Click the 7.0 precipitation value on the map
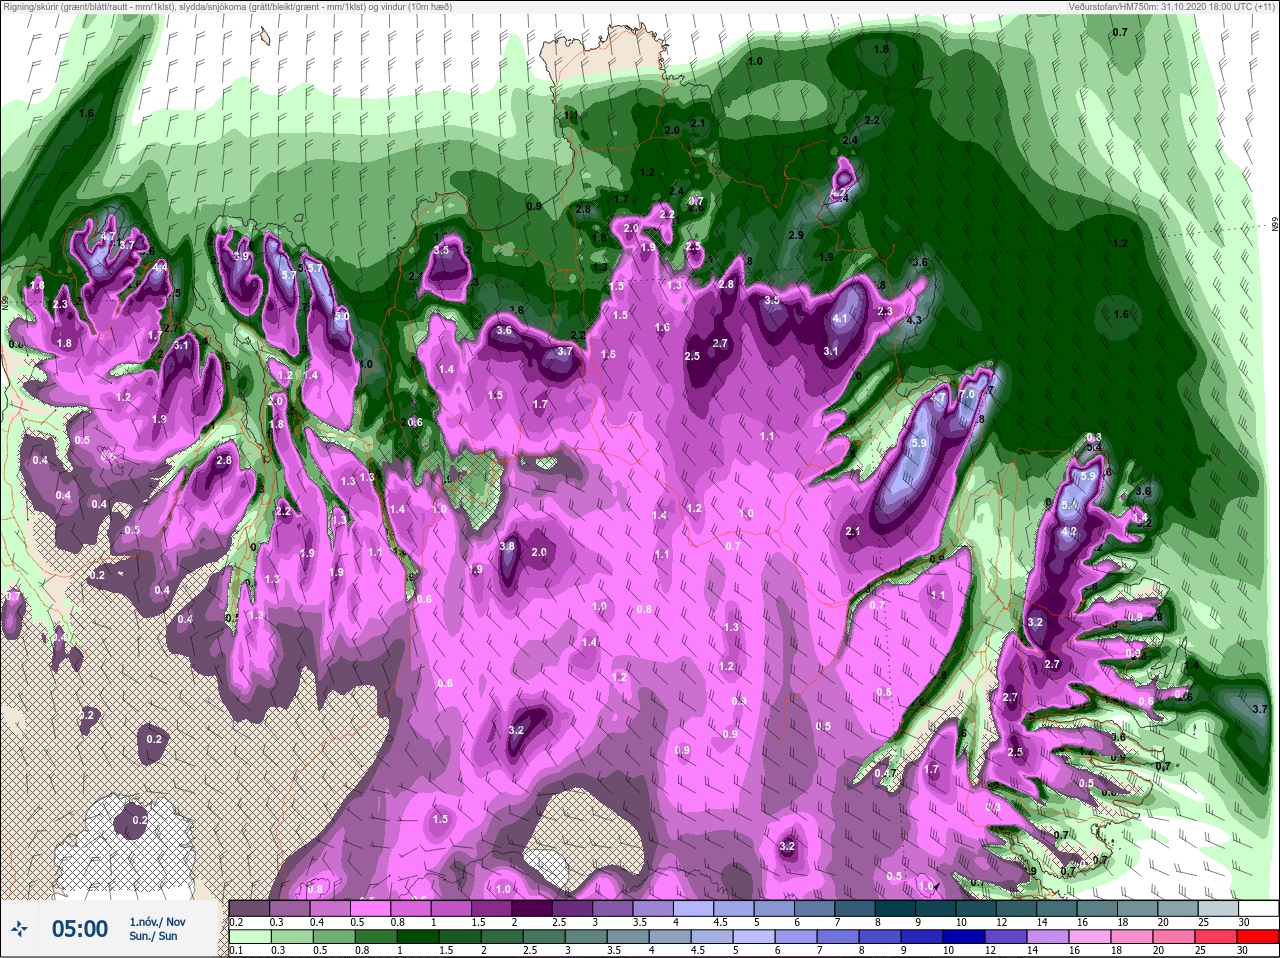The width and height of the screenshot is (1280, 958). pyautogui.click(x=966, y=395)
